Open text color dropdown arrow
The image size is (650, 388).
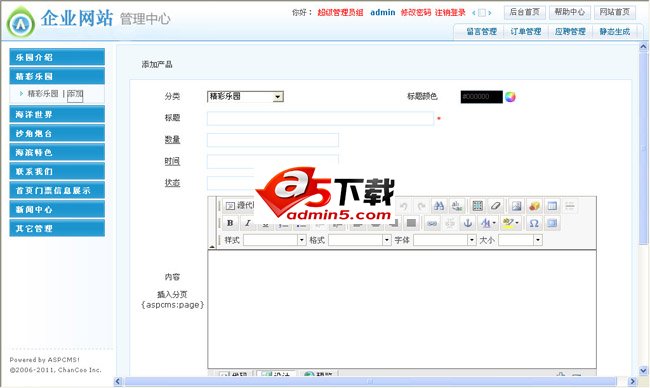[494, 223]
